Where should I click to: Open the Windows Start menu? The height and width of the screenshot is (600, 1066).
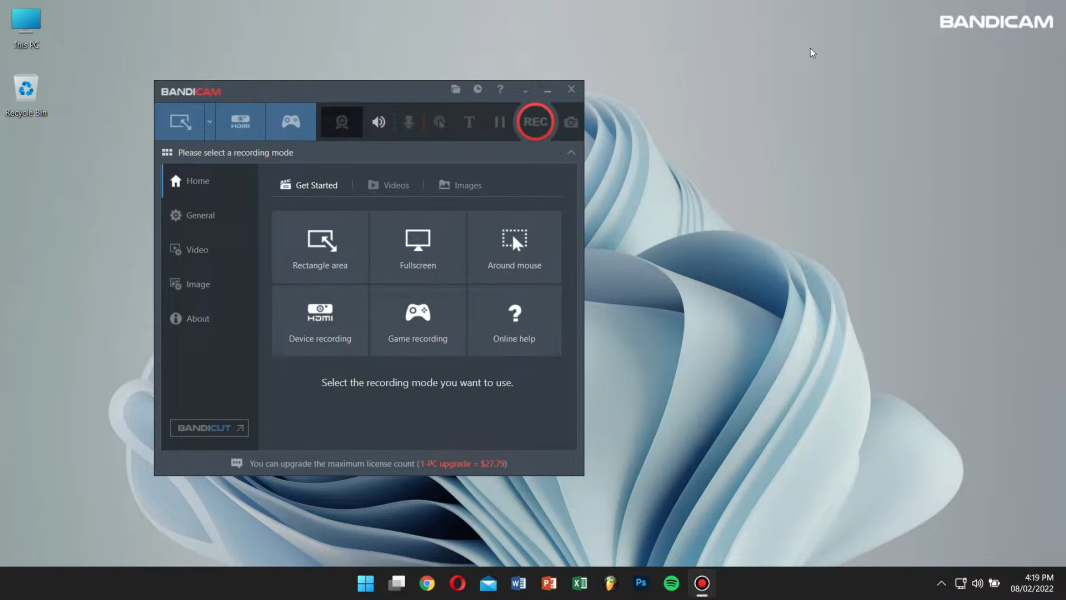point(366,583)
